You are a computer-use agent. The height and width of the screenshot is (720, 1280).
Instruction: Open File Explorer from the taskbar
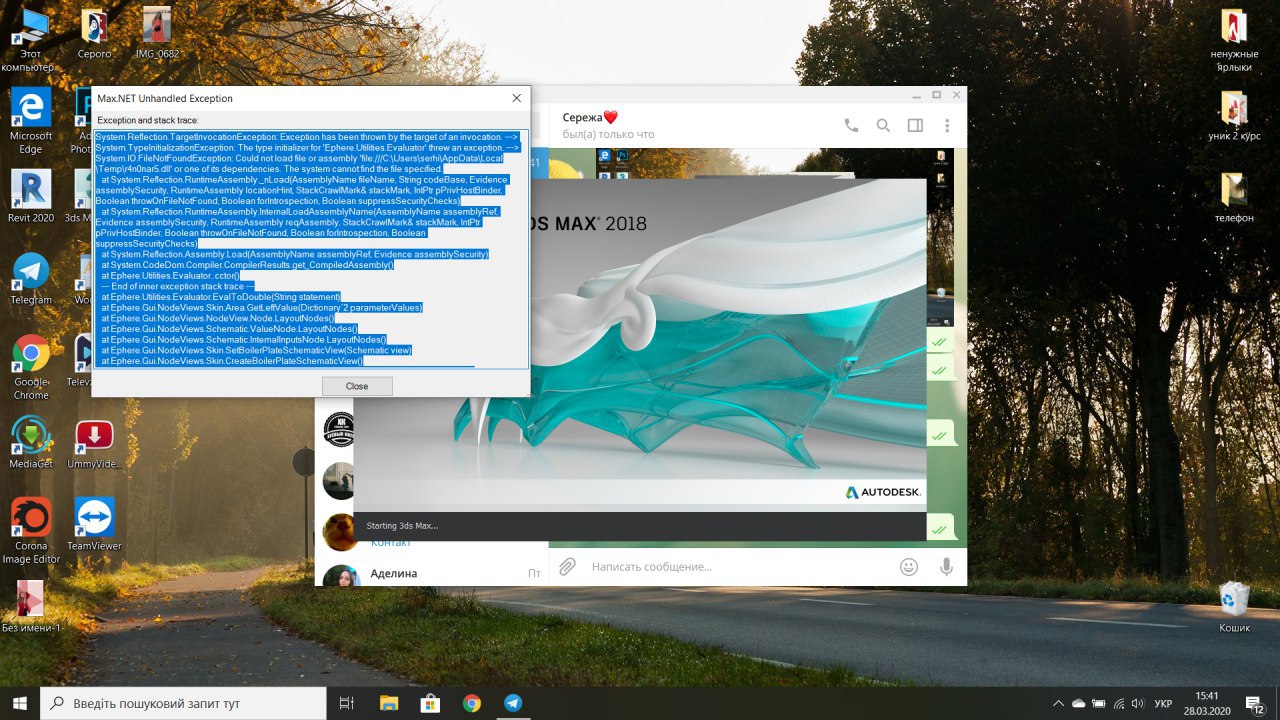389,703
